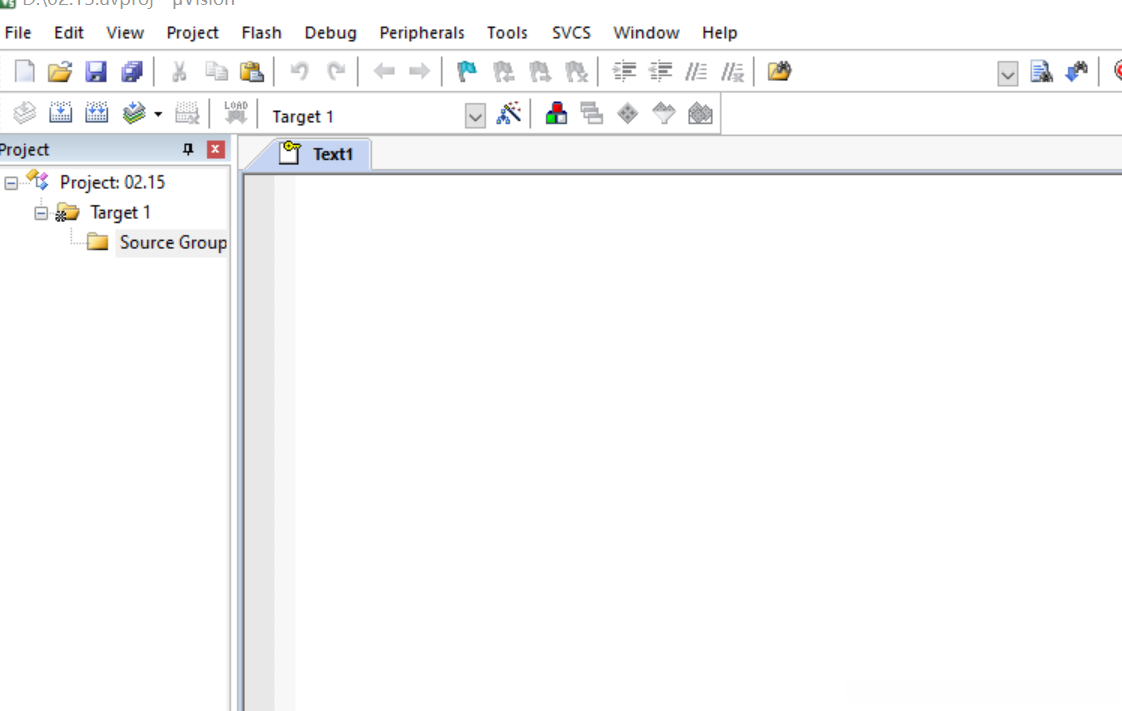Open the find text combo box dropdown
The height and width of the screenshot is (711, 1122).
[x=1008, y=74]
